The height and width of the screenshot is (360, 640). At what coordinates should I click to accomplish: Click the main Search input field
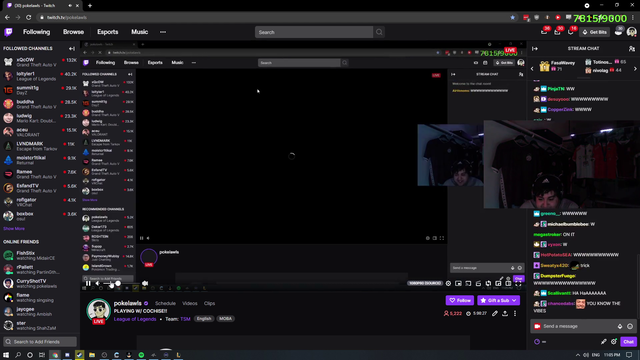click(x=314, y=32)
